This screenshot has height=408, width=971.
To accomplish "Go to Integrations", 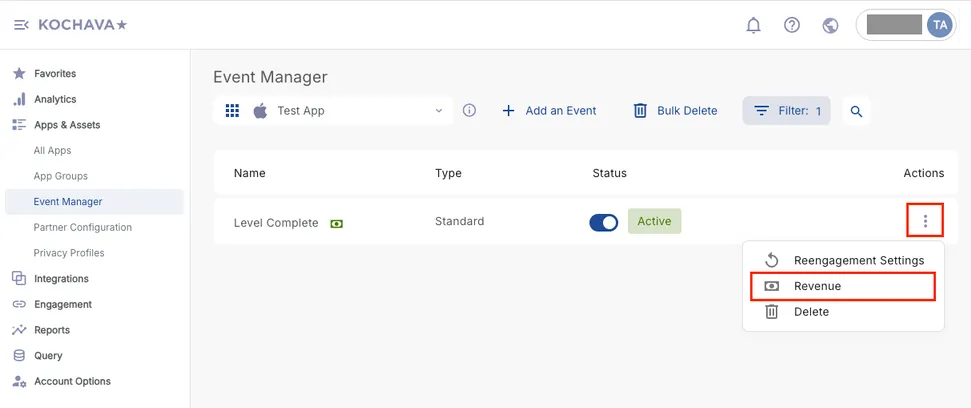I will coord(61,279).
